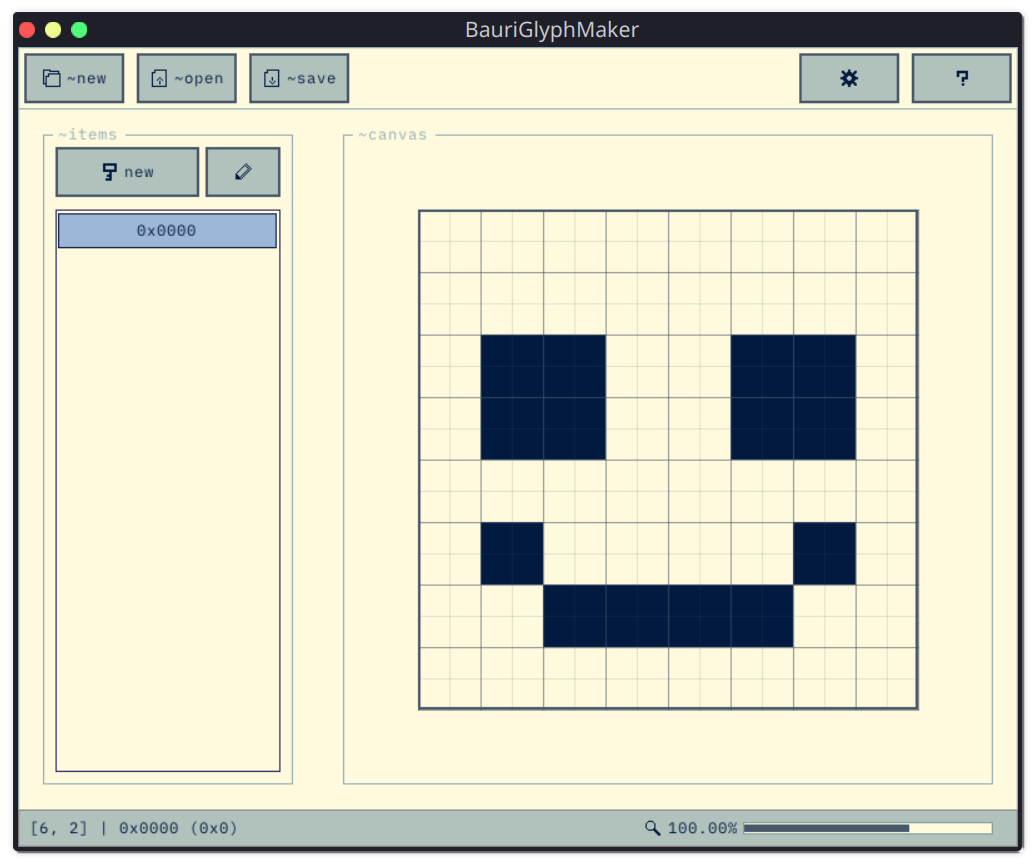Select the pencil edit icon in ~items
1035x865 pixels.
pyautogui.click(x=242, y=171)
